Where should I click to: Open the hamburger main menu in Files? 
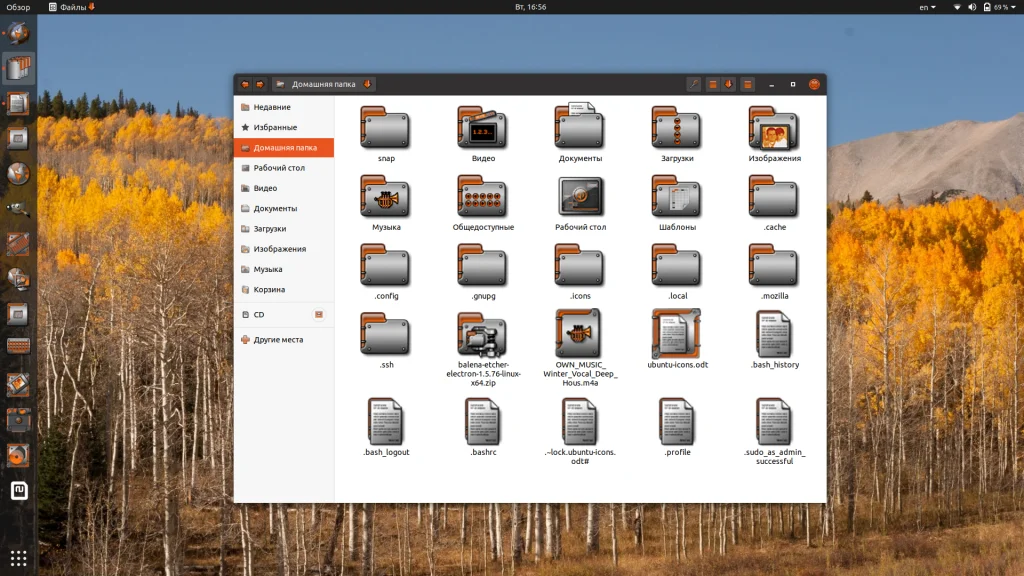click(747, 85)
